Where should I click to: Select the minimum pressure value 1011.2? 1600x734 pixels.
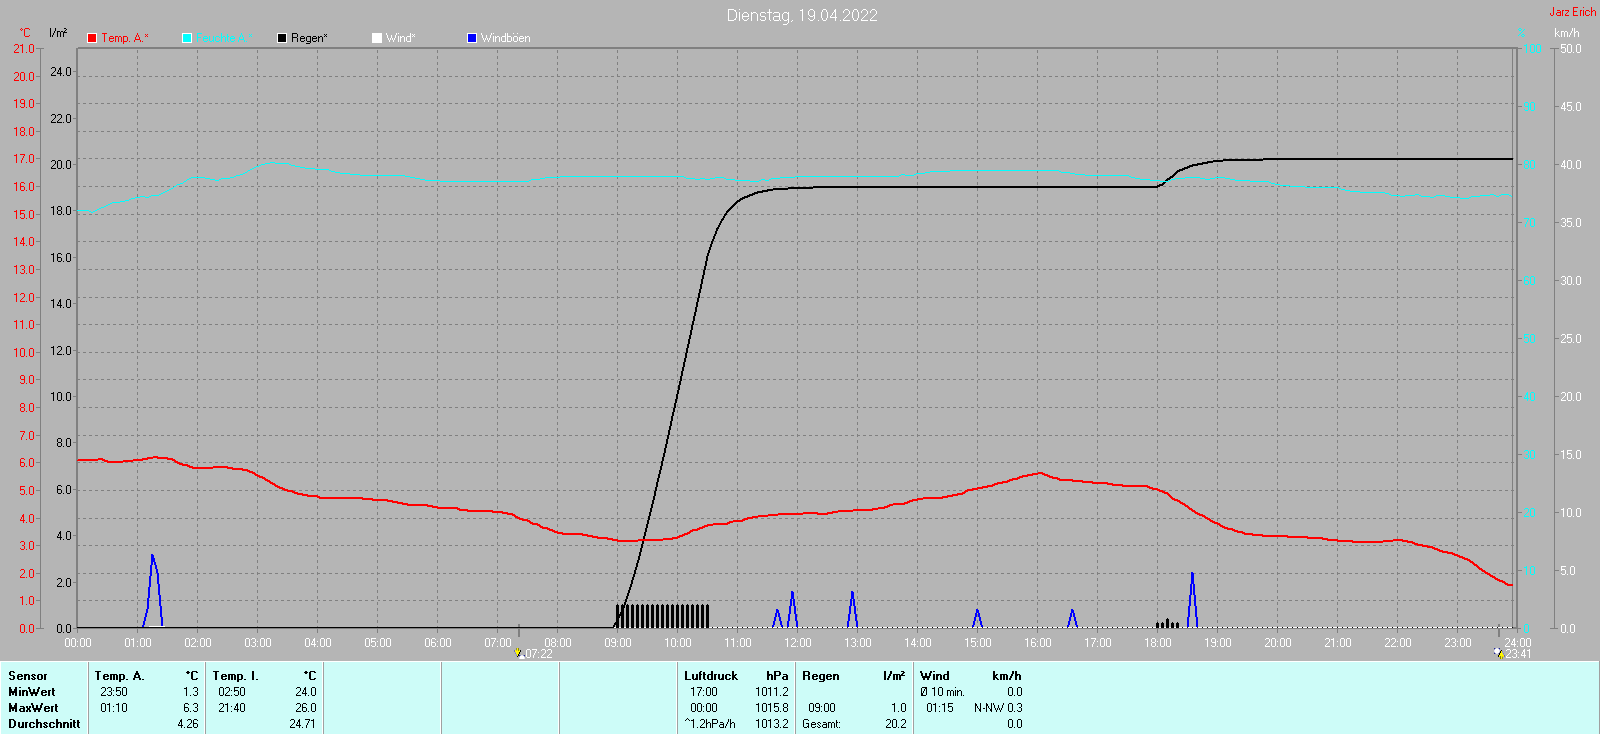tap(772, 692)
